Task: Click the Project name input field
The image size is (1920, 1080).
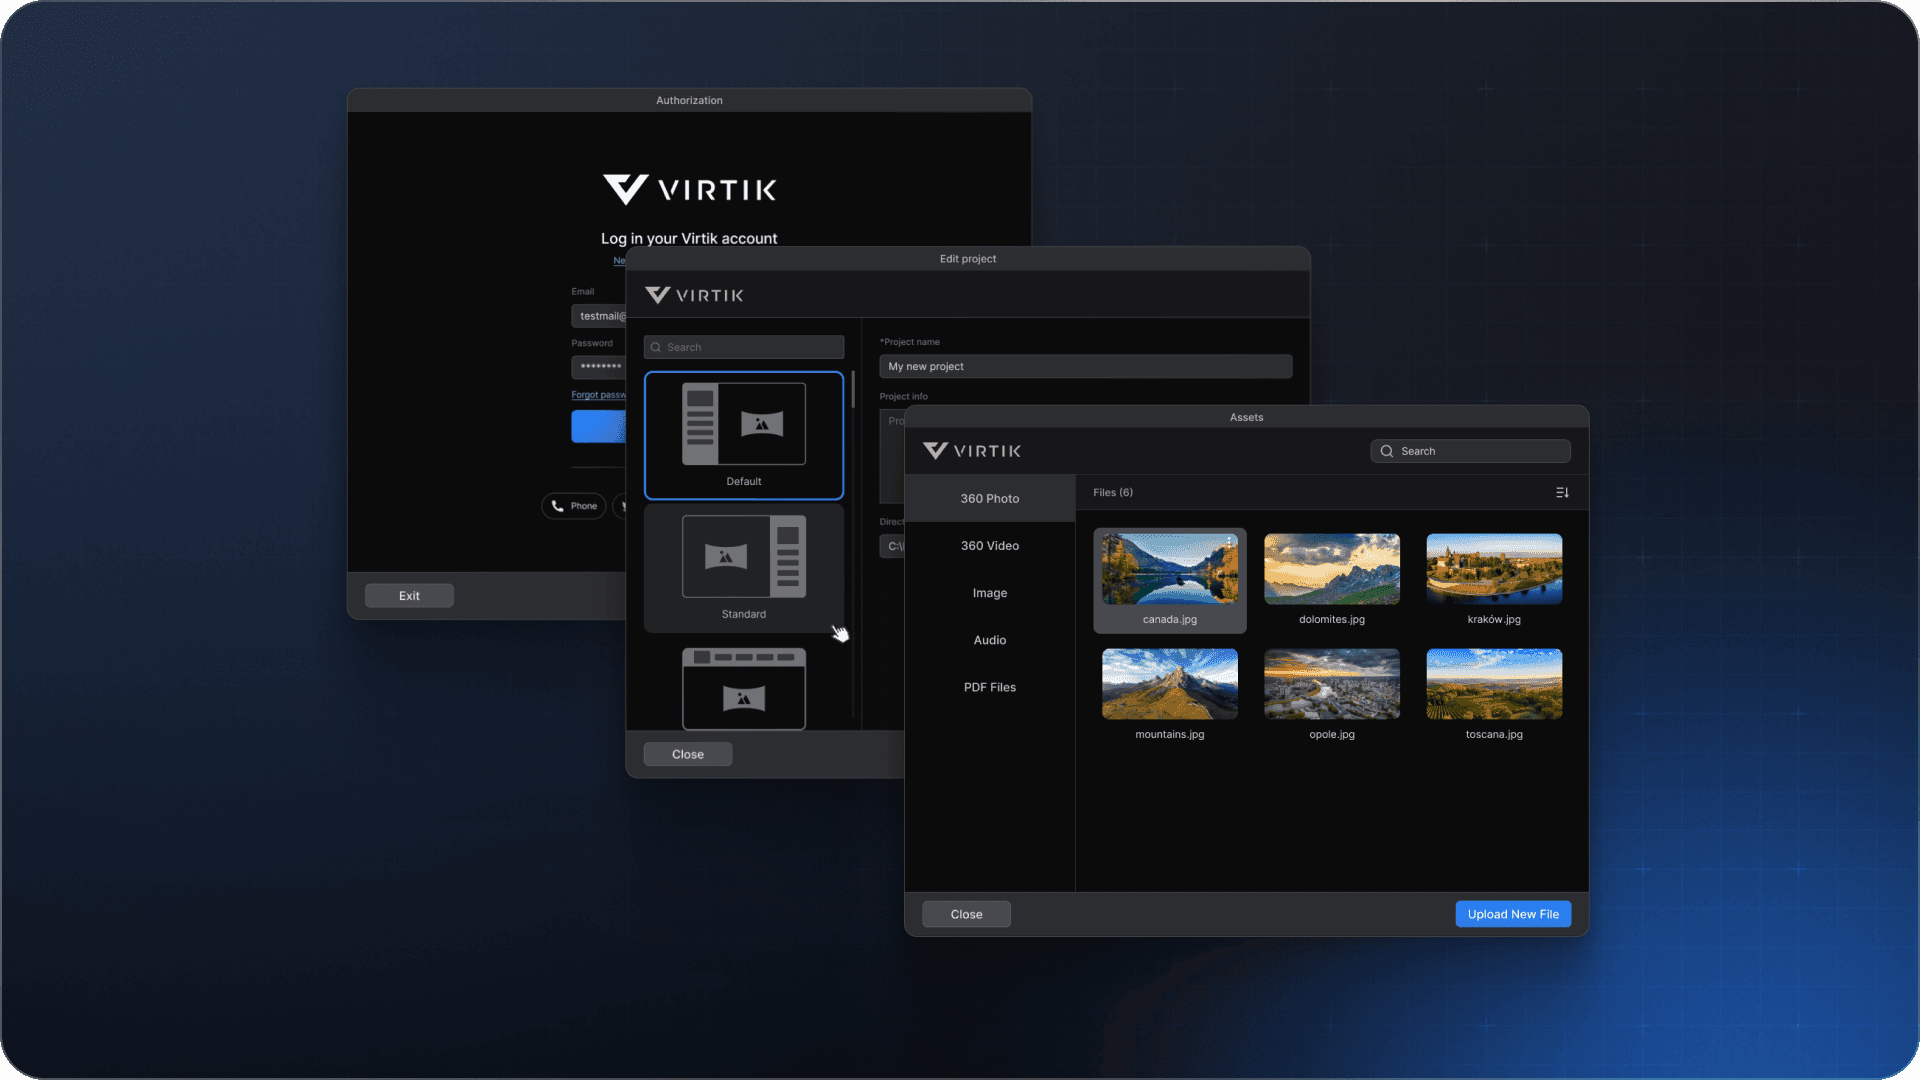Action: pos(1085,367)
